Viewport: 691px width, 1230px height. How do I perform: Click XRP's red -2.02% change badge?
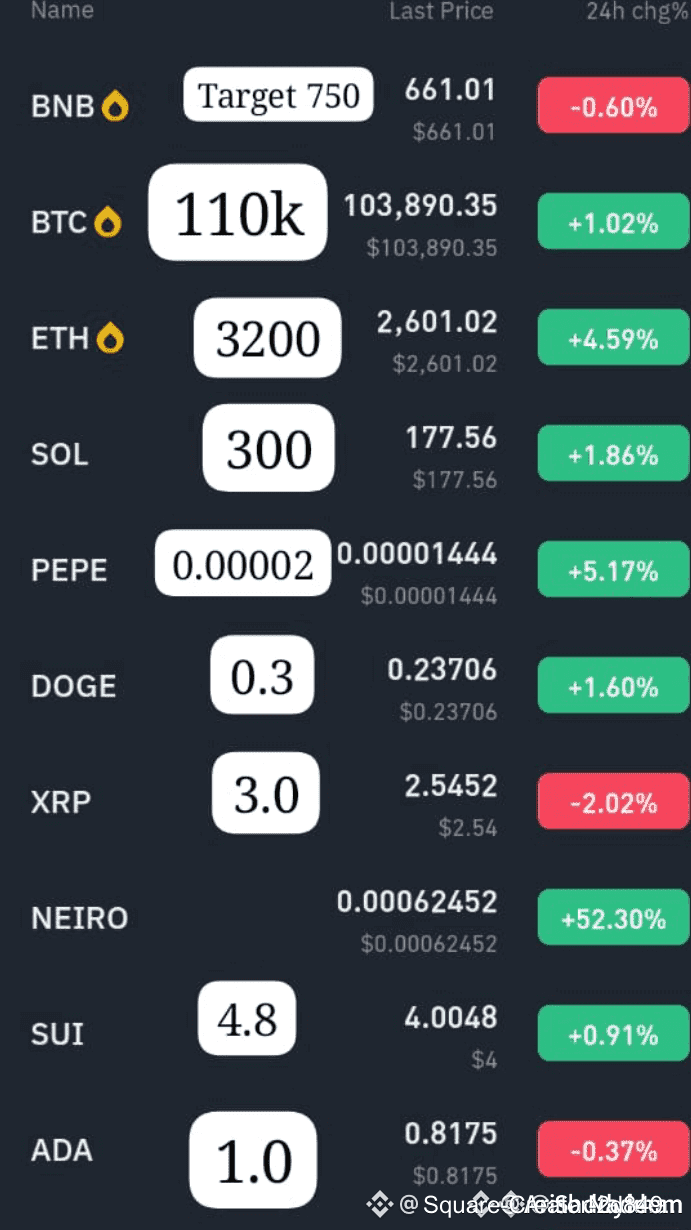pyautogui.click(x=613, y=801)
